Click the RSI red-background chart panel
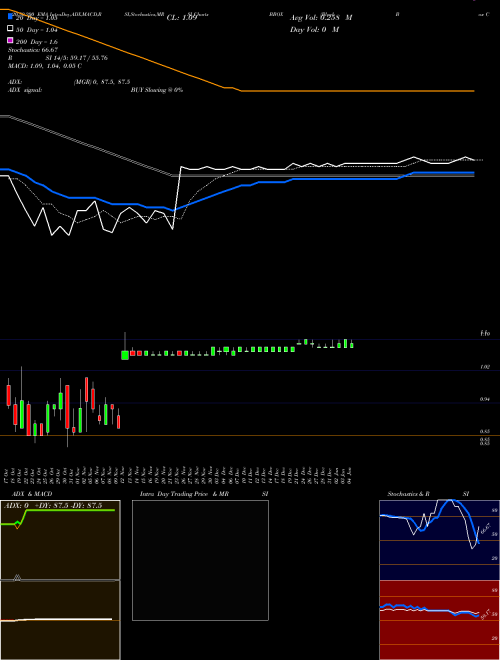The height and width of the screenshot is (660, 500). coord(439,620)
